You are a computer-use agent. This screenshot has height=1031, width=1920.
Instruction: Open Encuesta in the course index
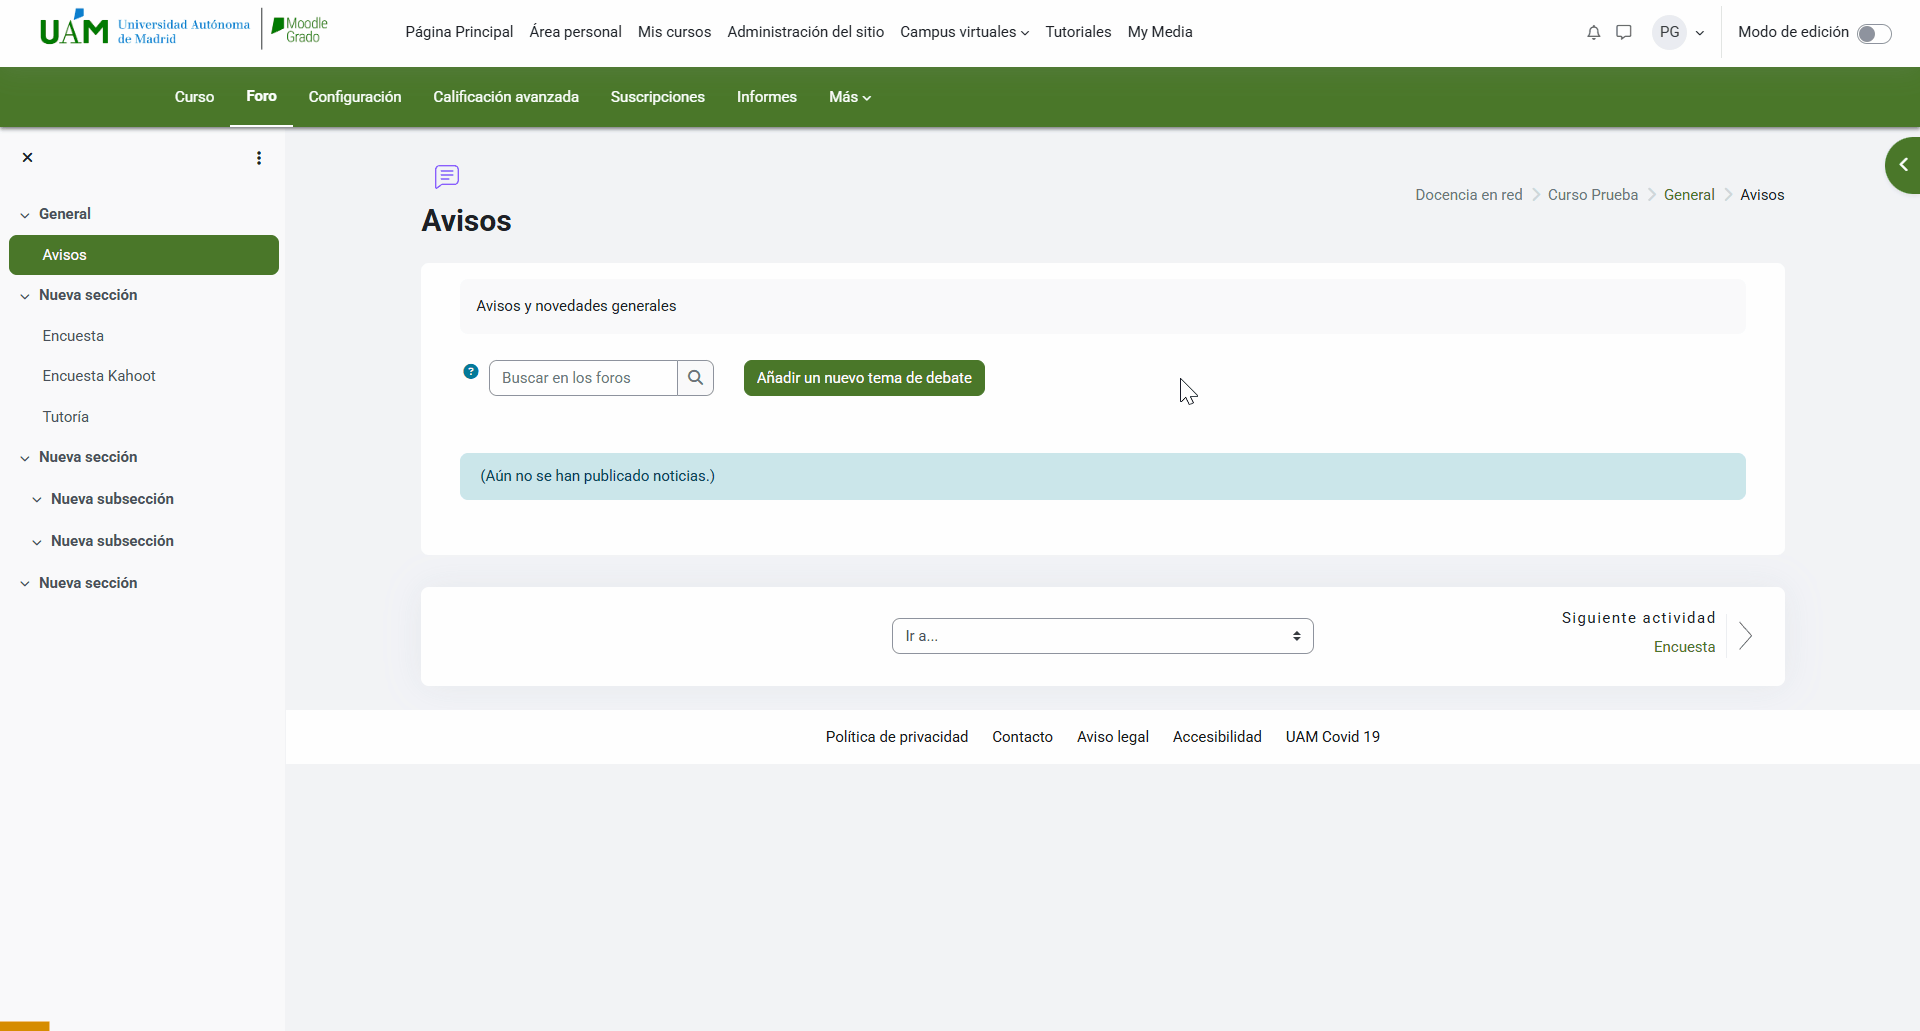(x=73, y=336)
